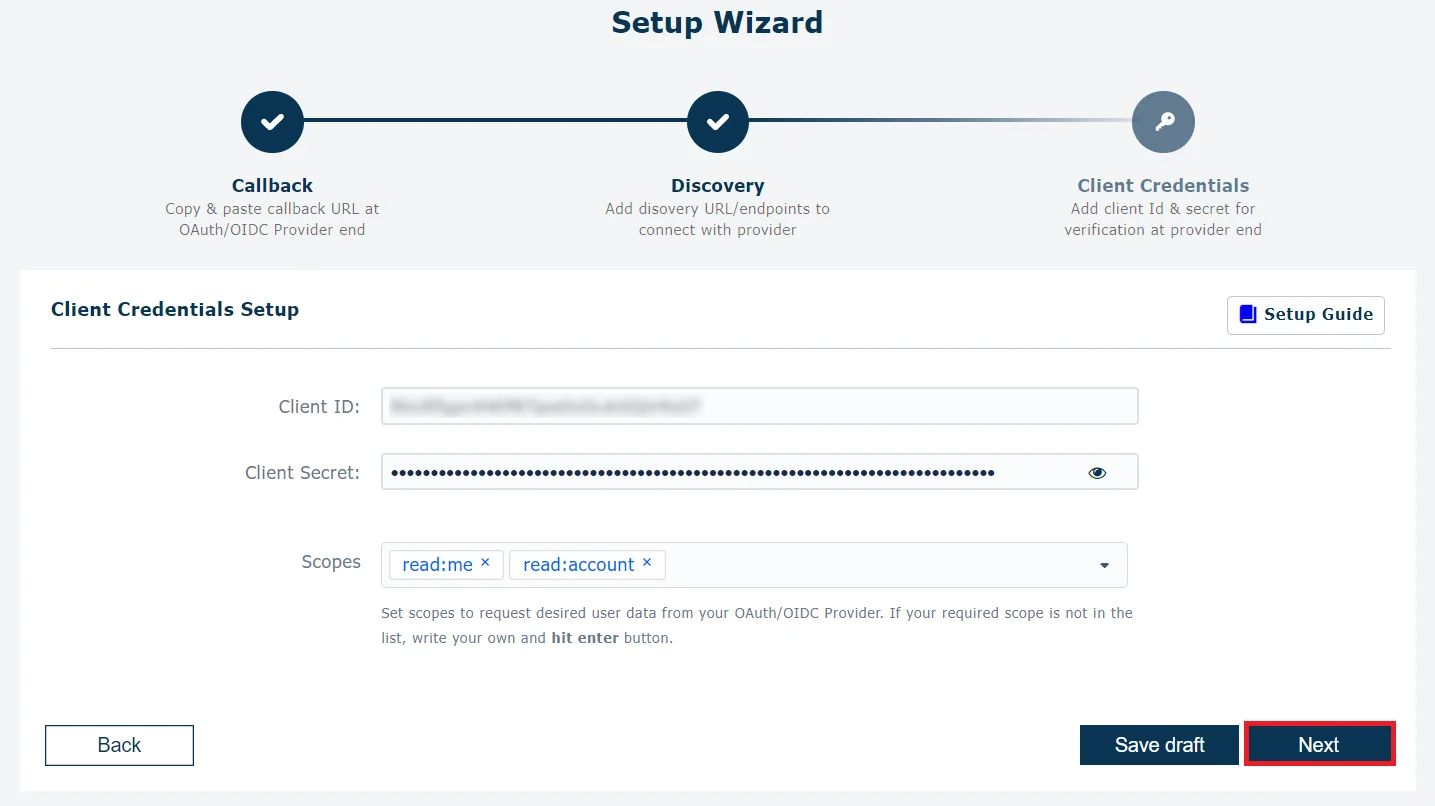Reveal the client secret with eye icon
Image resolution: width=1435 pixels, height=806 pixels.
[x=1097, y=472]
